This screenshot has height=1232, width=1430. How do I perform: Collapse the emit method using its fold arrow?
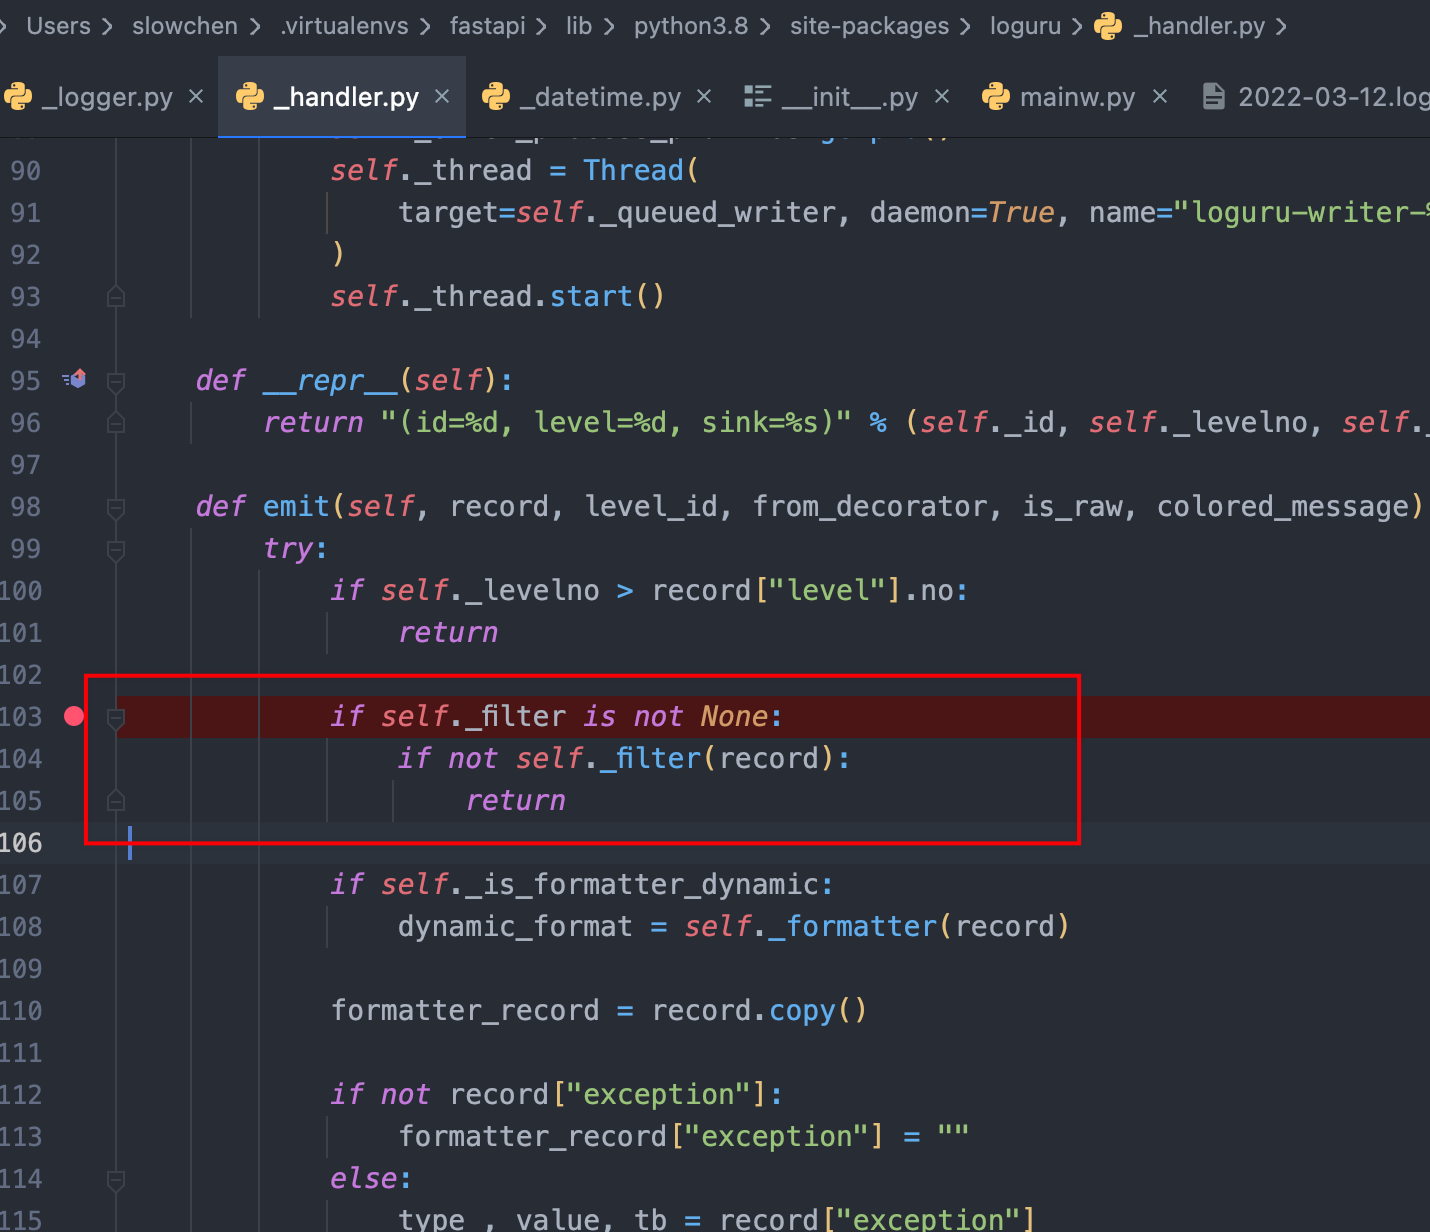pos(116,507)
